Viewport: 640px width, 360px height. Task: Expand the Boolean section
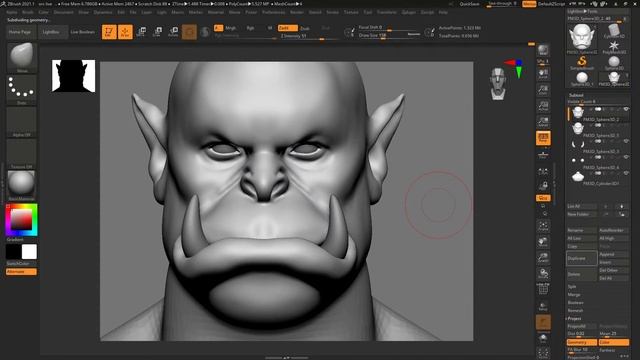pyautogui.click(x=576, y=303)
